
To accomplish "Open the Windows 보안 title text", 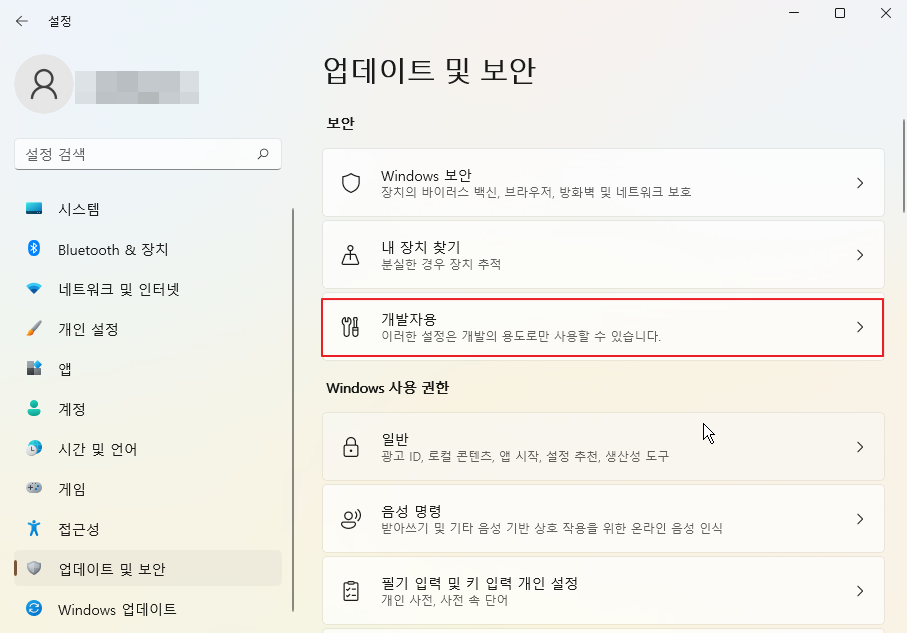I will [426, 175].
